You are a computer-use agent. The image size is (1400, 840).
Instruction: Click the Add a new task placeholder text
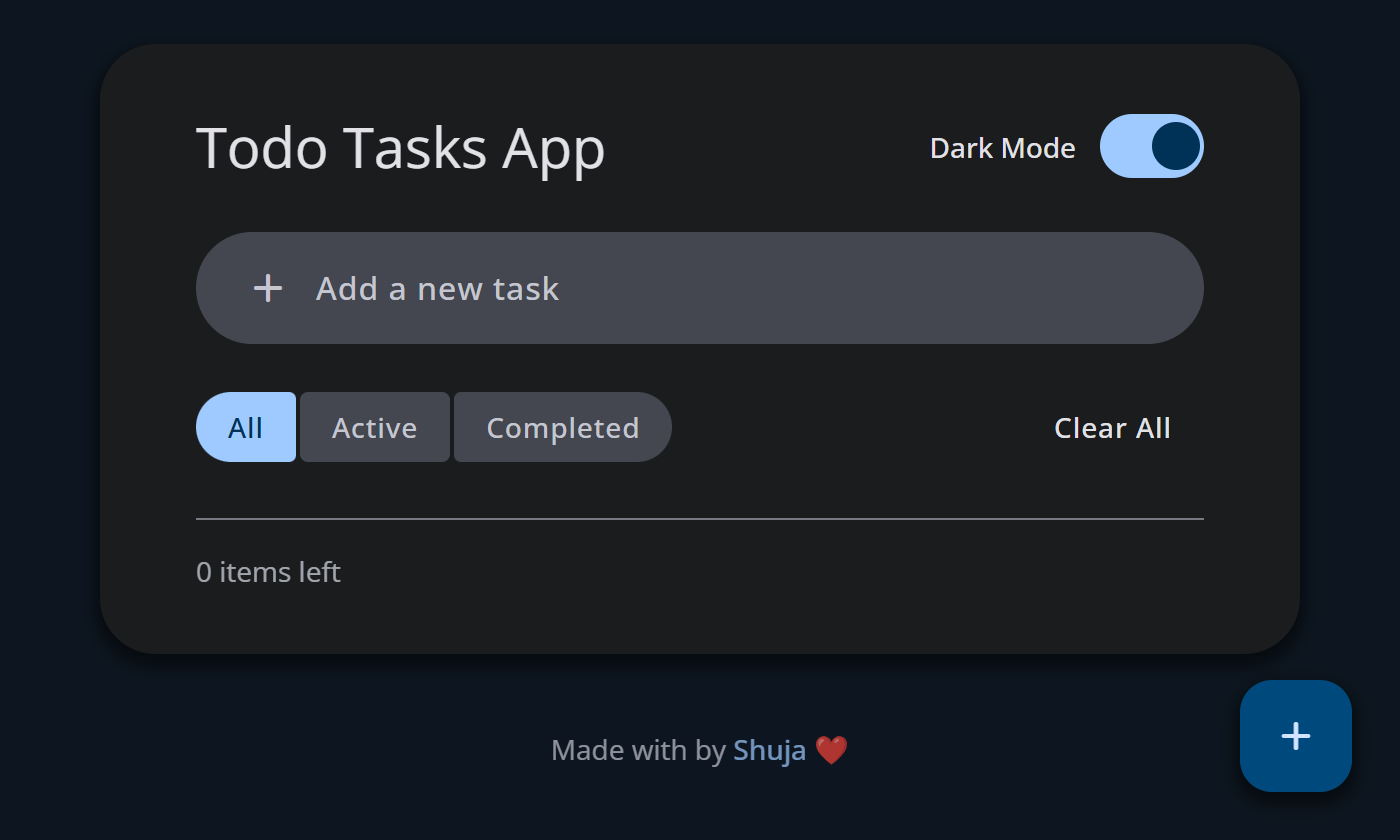pos(437,289)
